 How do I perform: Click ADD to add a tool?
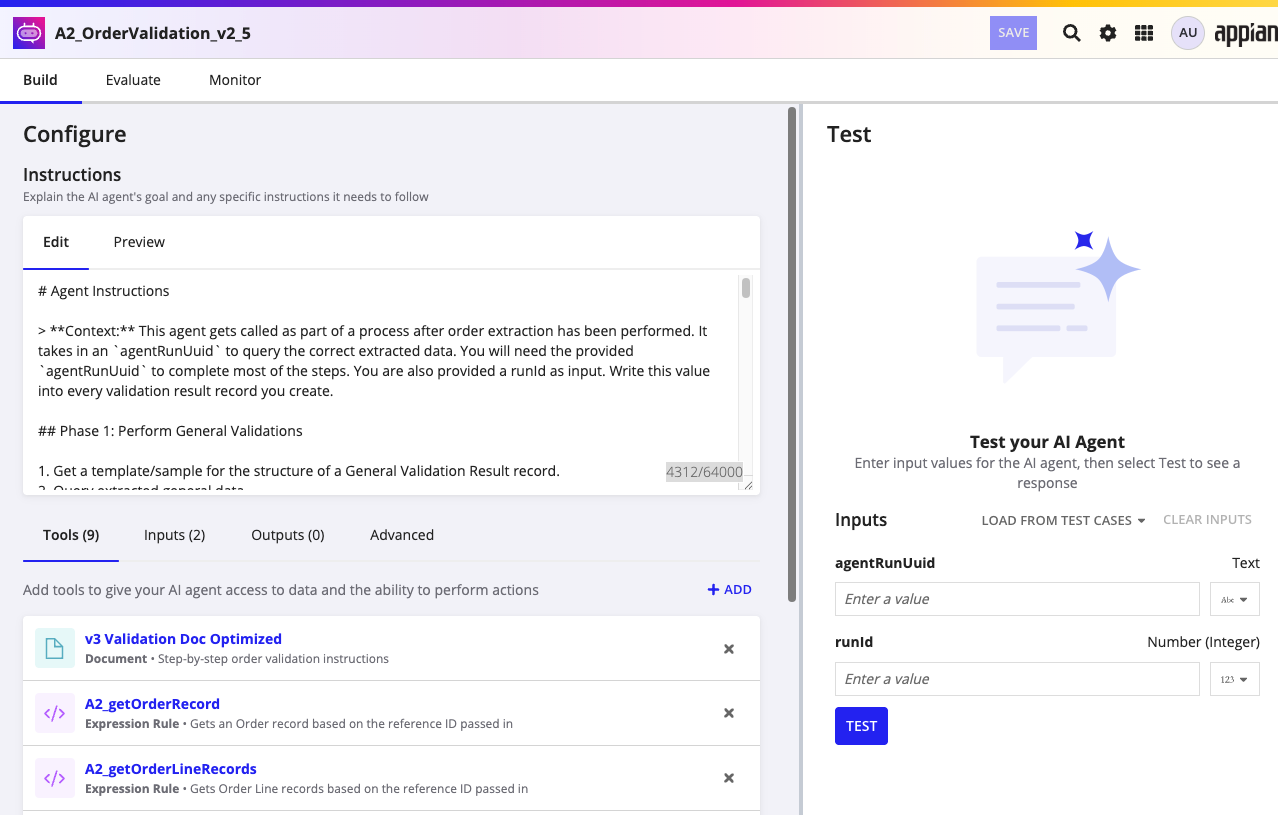pos(730,590)
